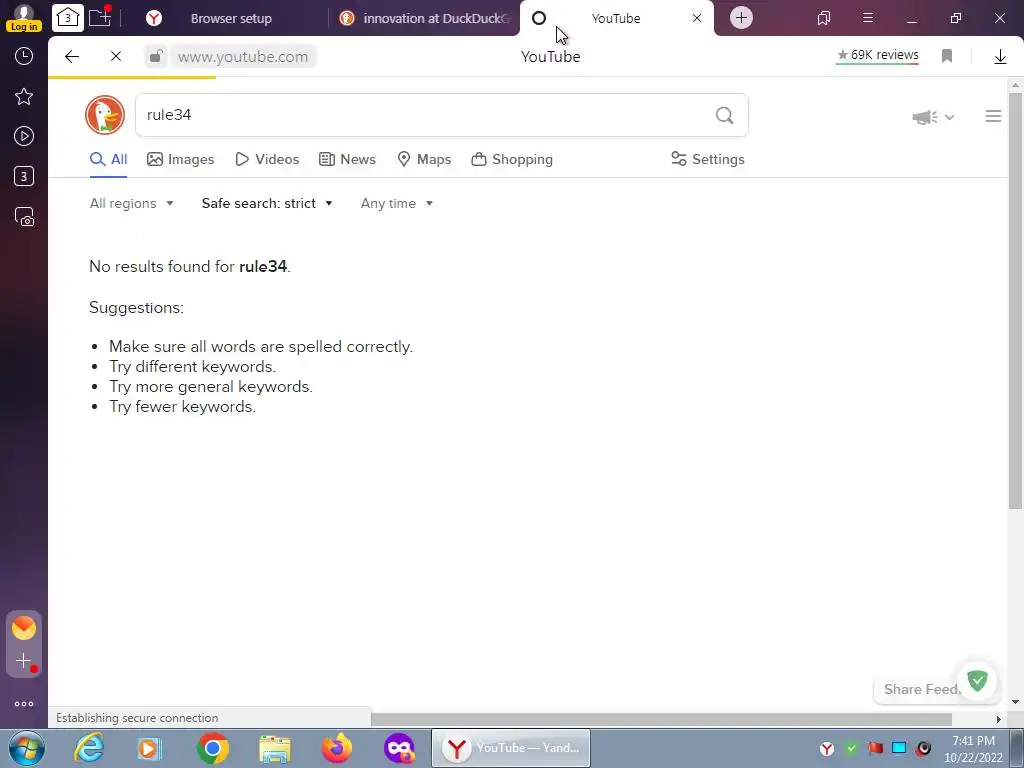Expand the Safe search: strict dropdown
Viewport: 1024px width, 768px height.
(267, 204)
